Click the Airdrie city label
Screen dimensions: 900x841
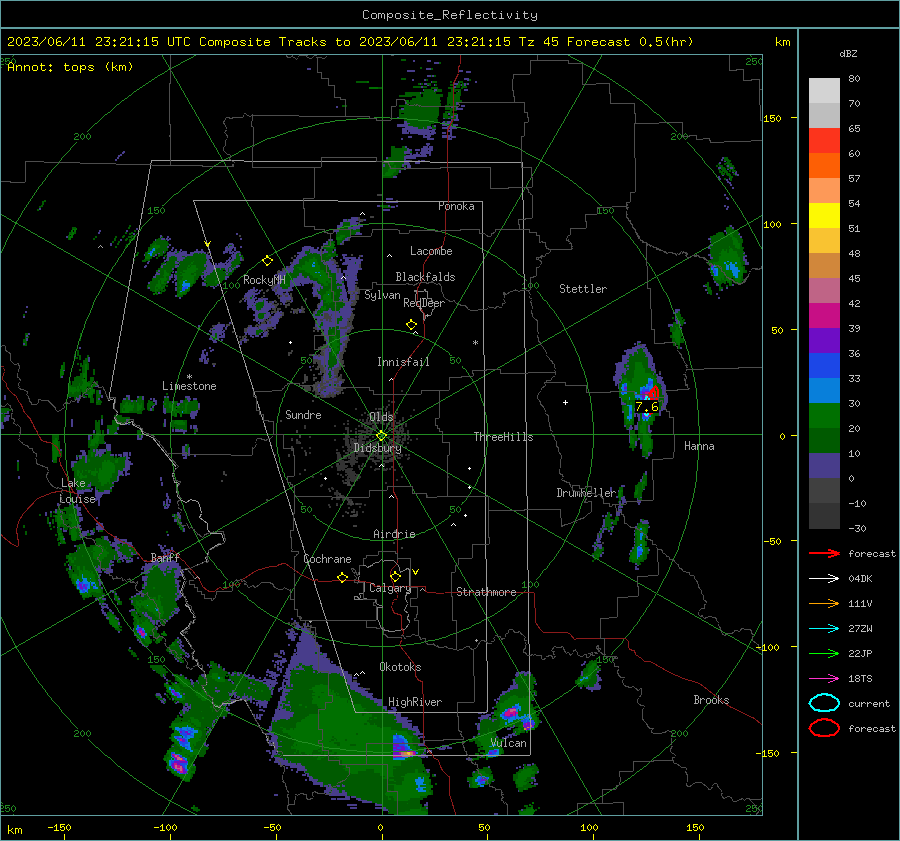point(394,534)
